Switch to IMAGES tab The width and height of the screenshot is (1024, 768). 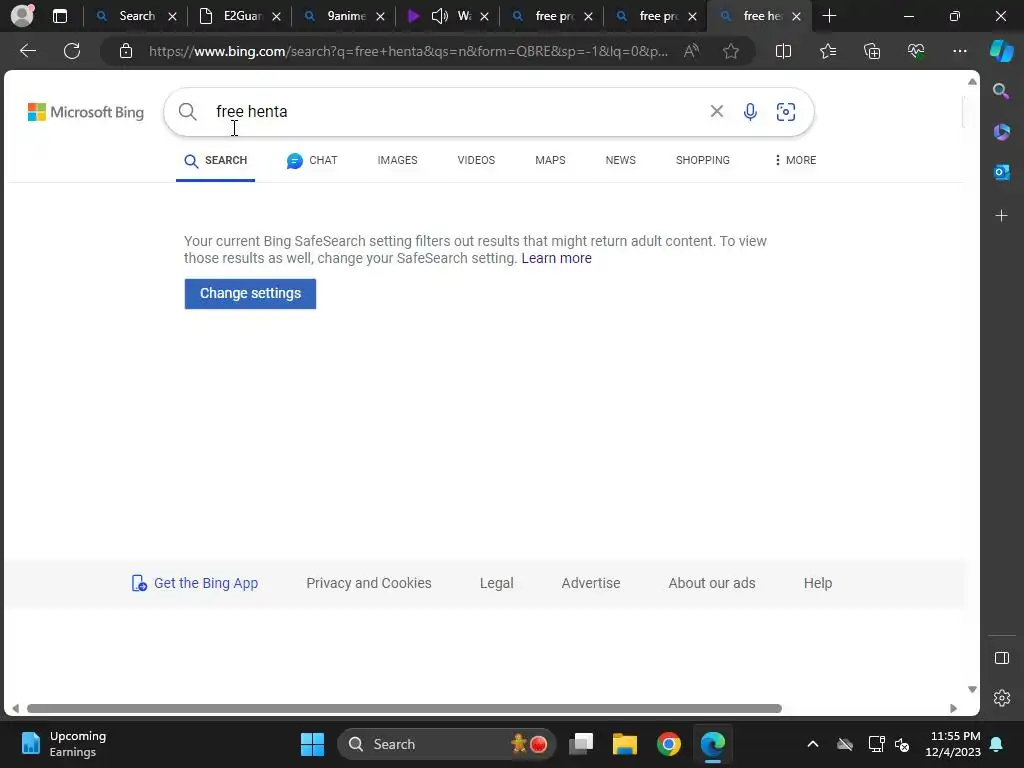click(x=397, y=160)
